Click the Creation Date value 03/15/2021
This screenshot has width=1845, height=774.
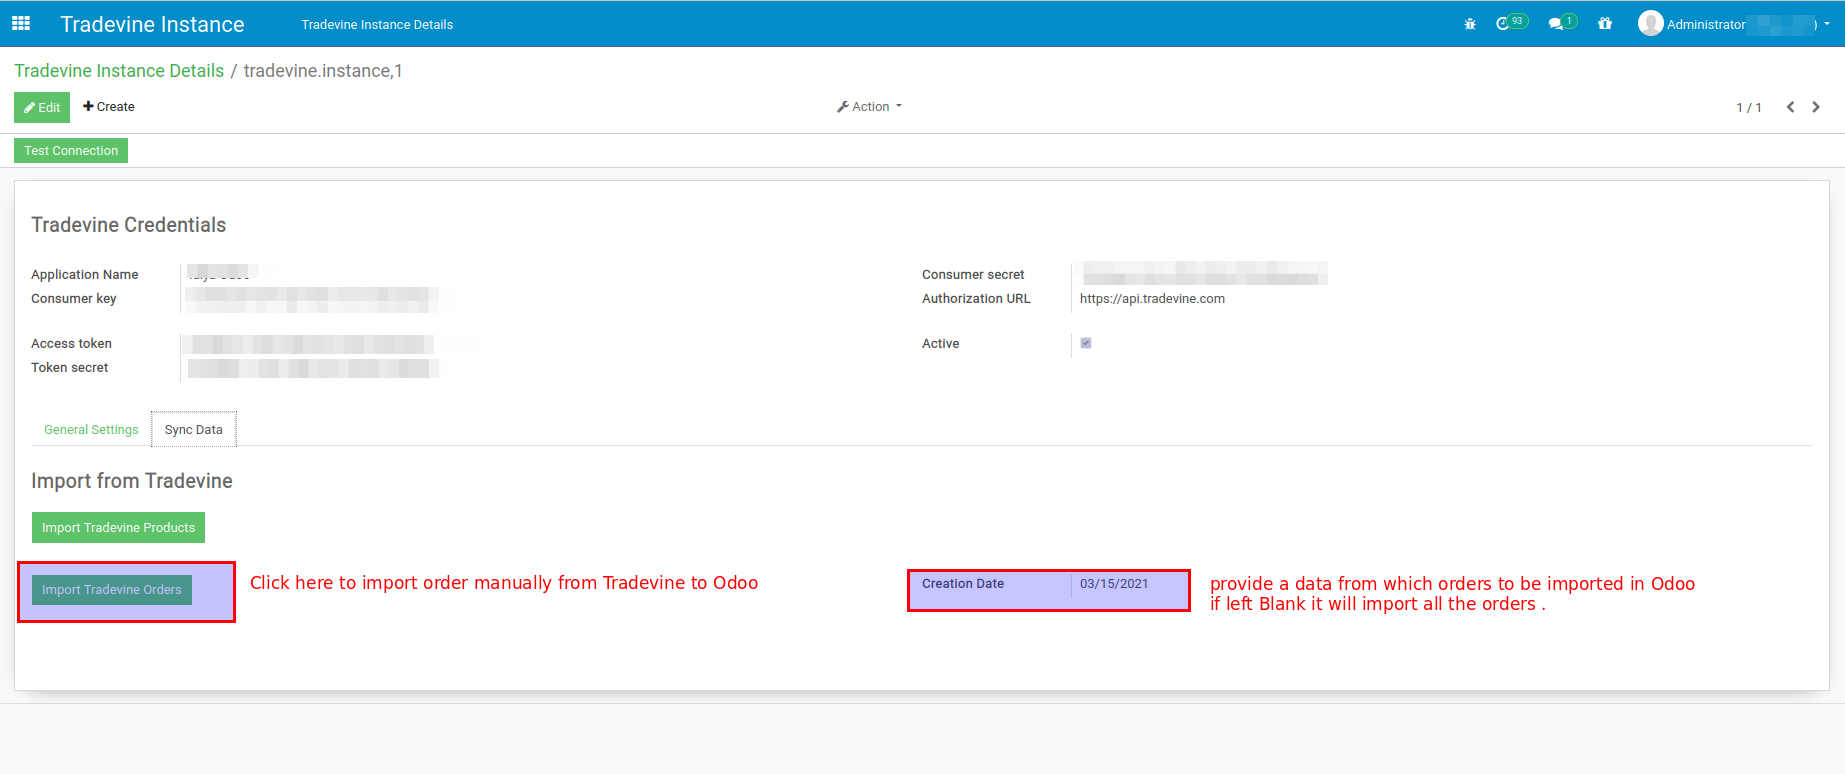(x=1114, y=584)
